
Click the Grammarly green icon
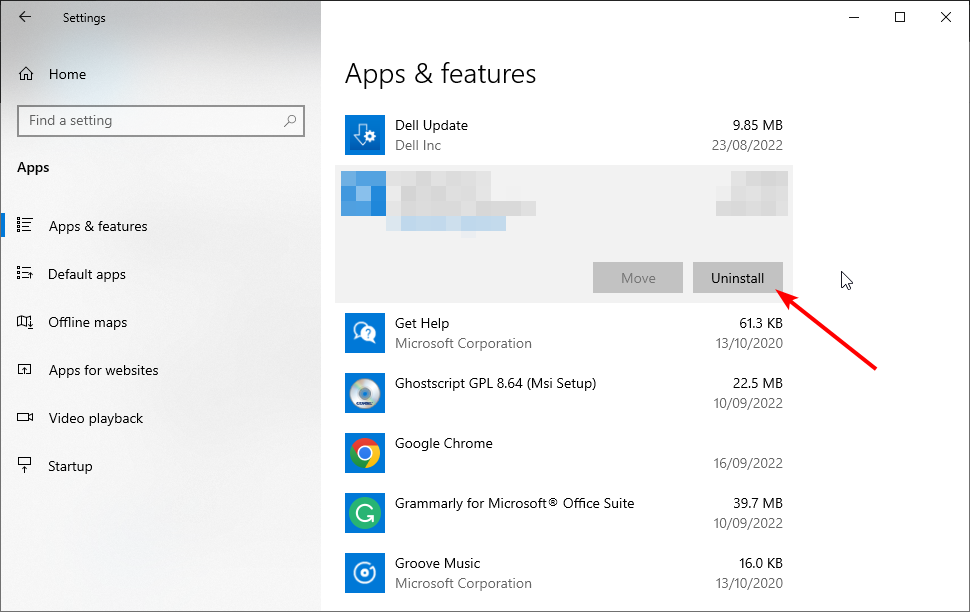tap(364, 513)
